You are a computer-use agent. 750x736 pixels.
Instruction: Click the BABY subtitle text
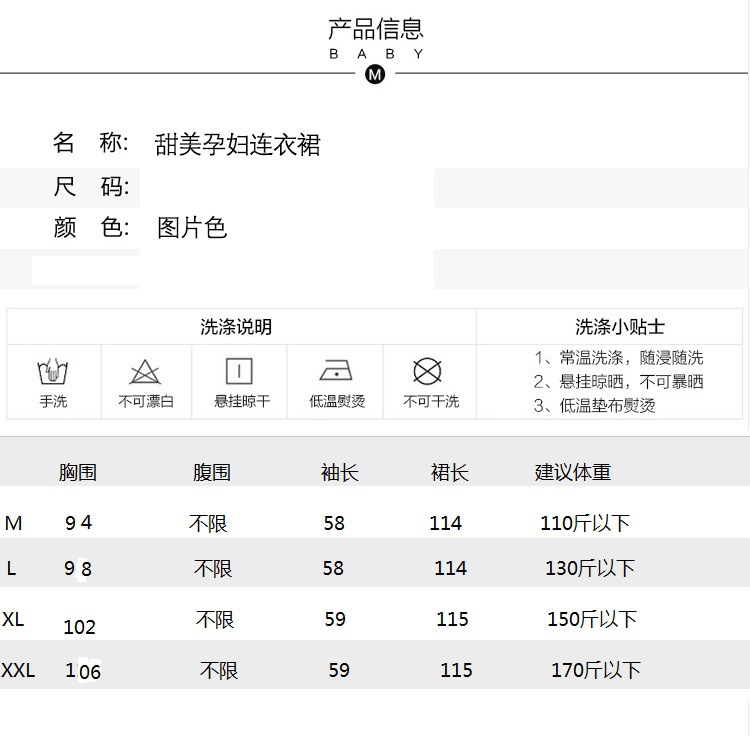pos(376,54)
